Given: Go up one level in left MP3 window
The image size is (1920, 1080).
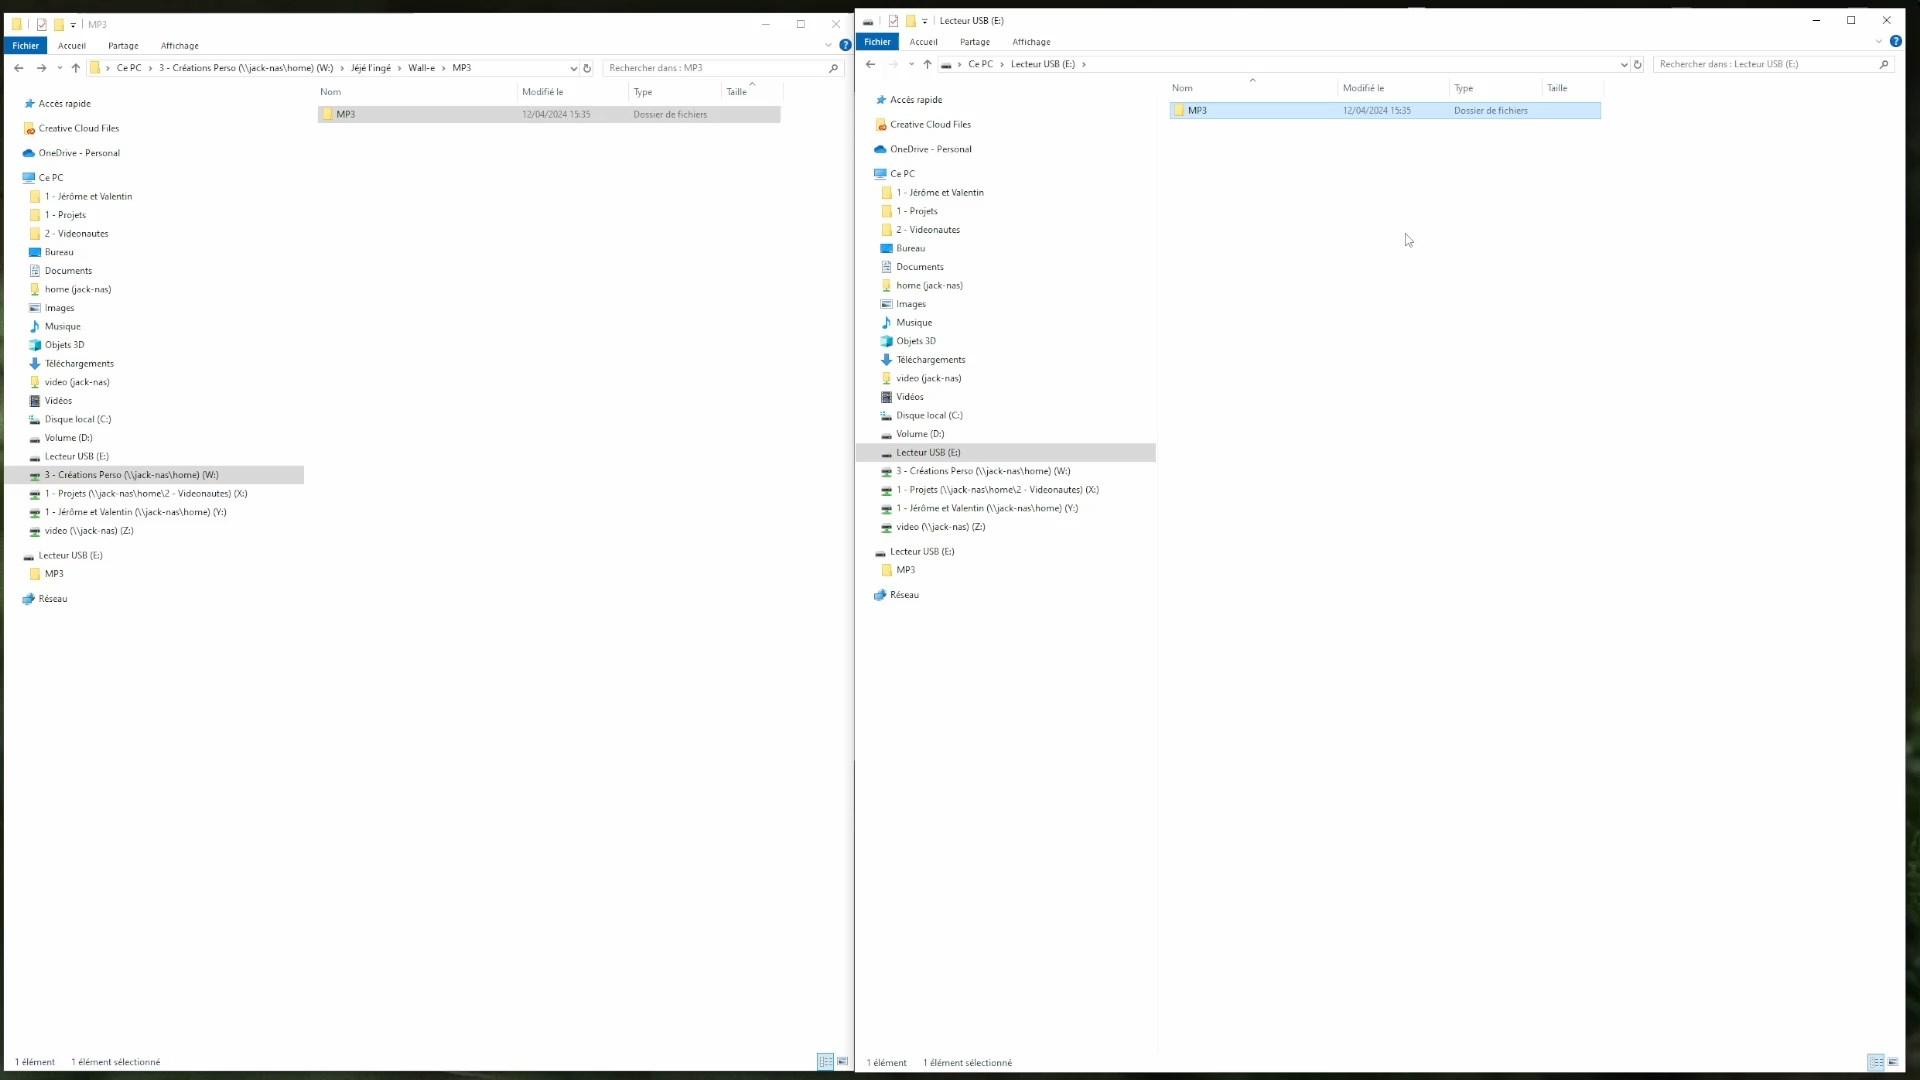Looking at the screenshot, I should (76, 68).
